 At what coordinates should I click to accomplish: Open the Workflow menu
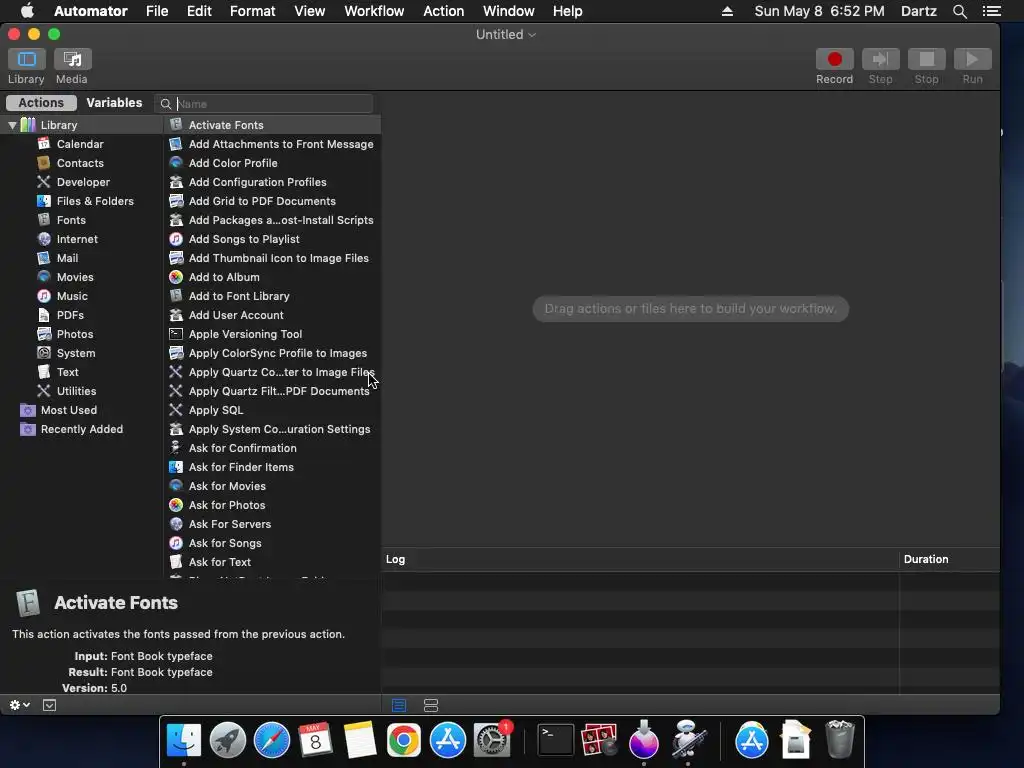(374, 11)
